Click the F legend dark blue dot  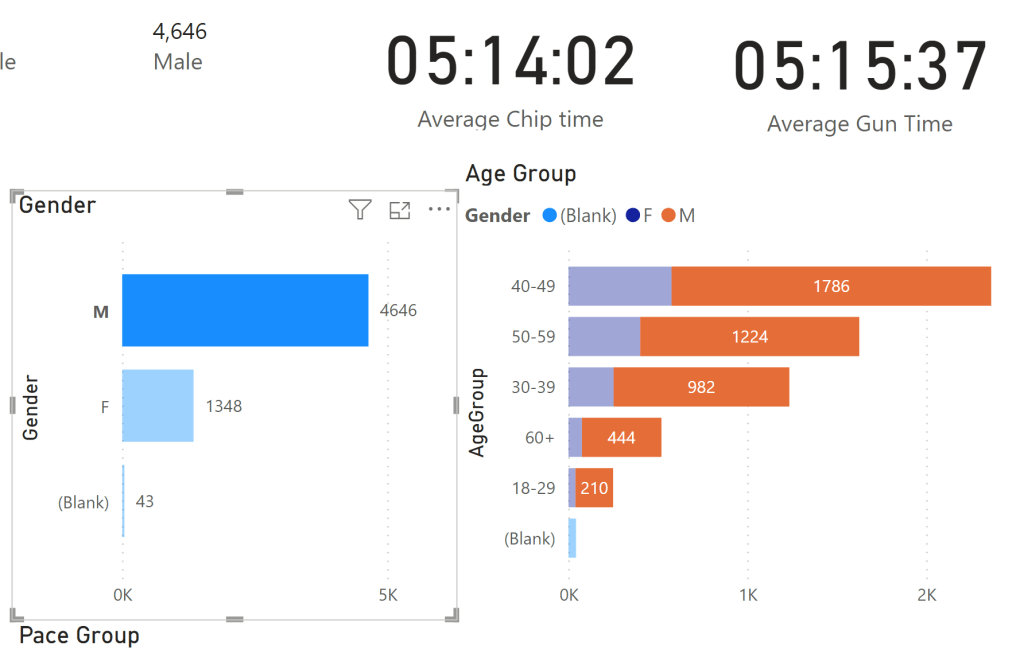(x=632, y=215)
